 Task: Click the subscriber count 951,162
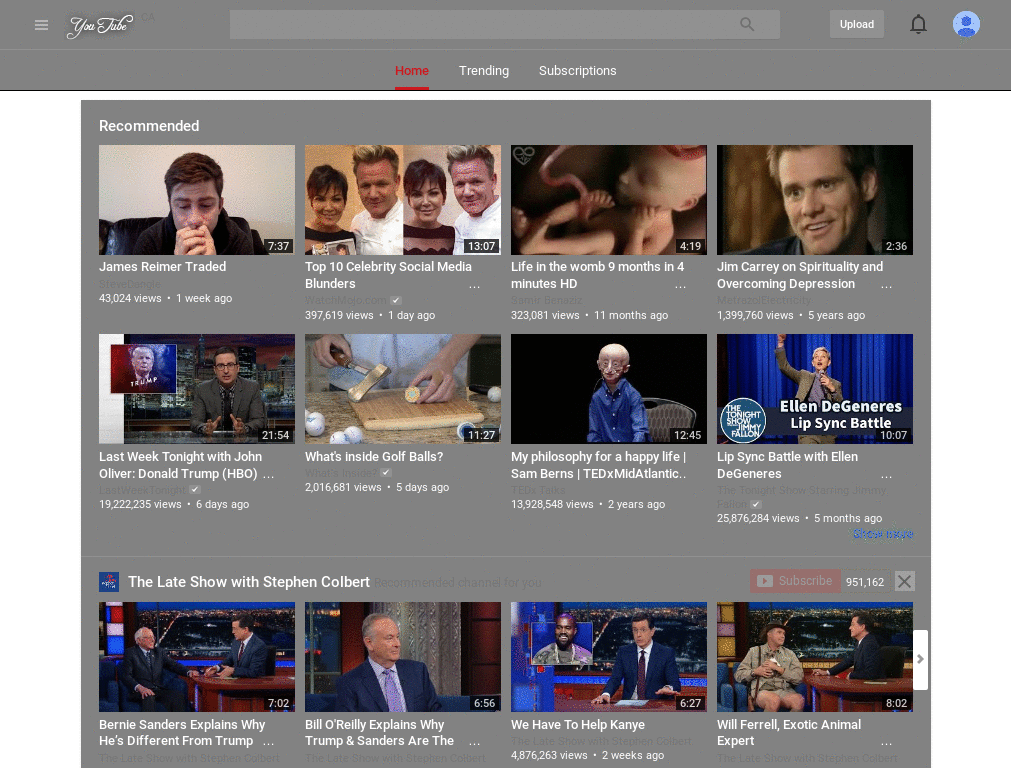coord(865,582)
